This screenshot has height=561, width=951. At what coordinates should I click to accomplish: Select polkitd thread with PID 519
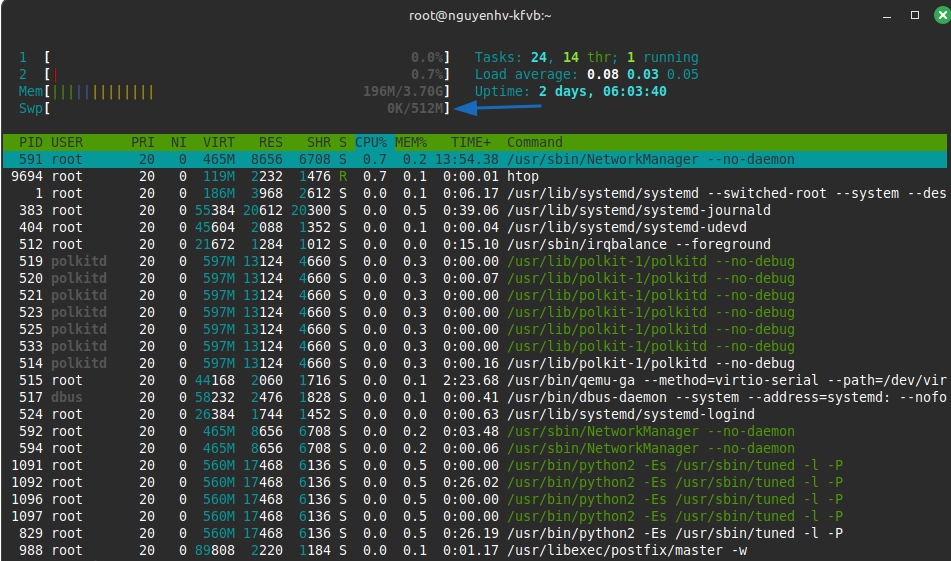click(x=474, y=261)
